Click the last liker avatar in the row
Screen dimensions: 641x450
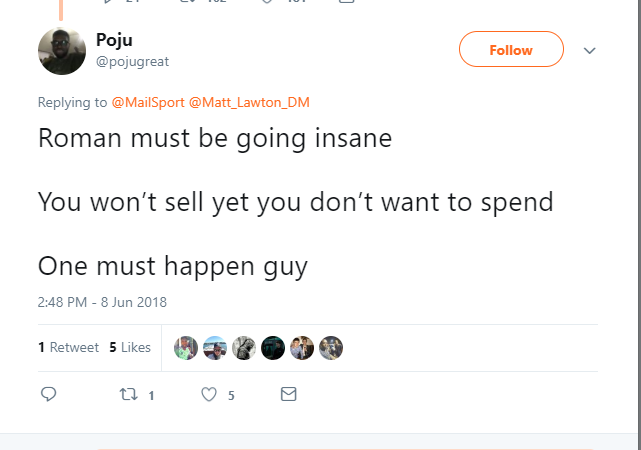coord(331,347)
